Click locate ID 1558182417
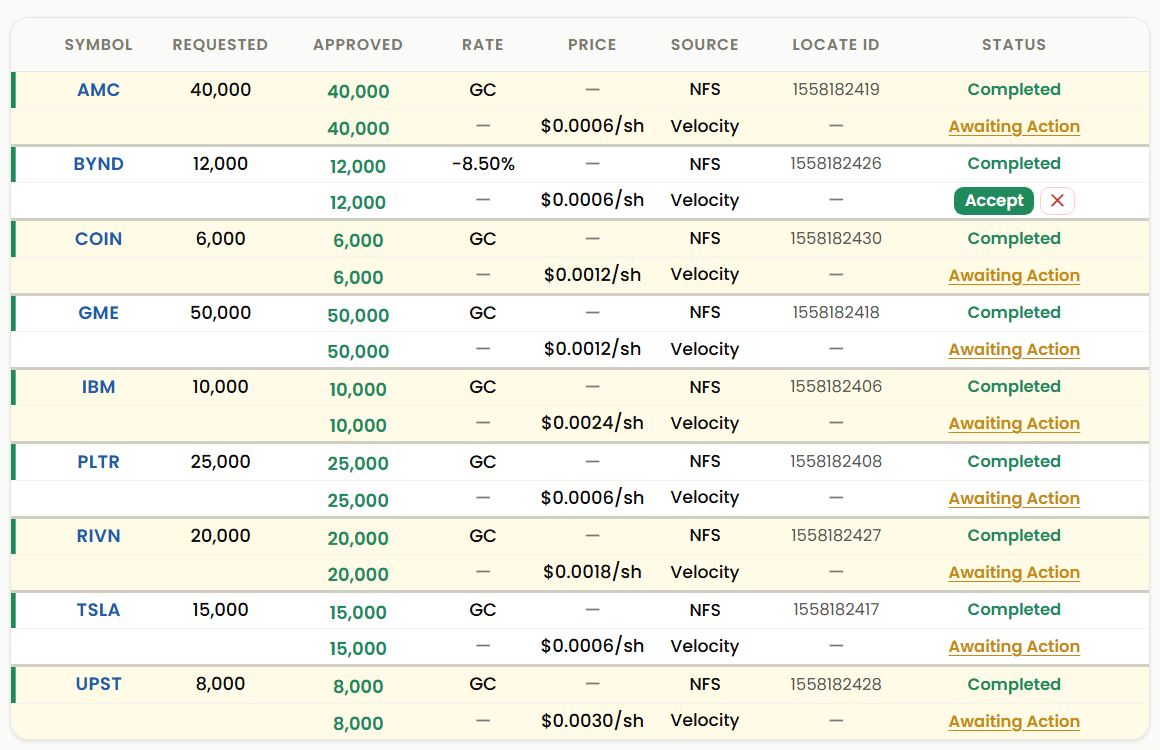Image resolution: width=1160 pixels, height=750 pixels. coord(836,609)
